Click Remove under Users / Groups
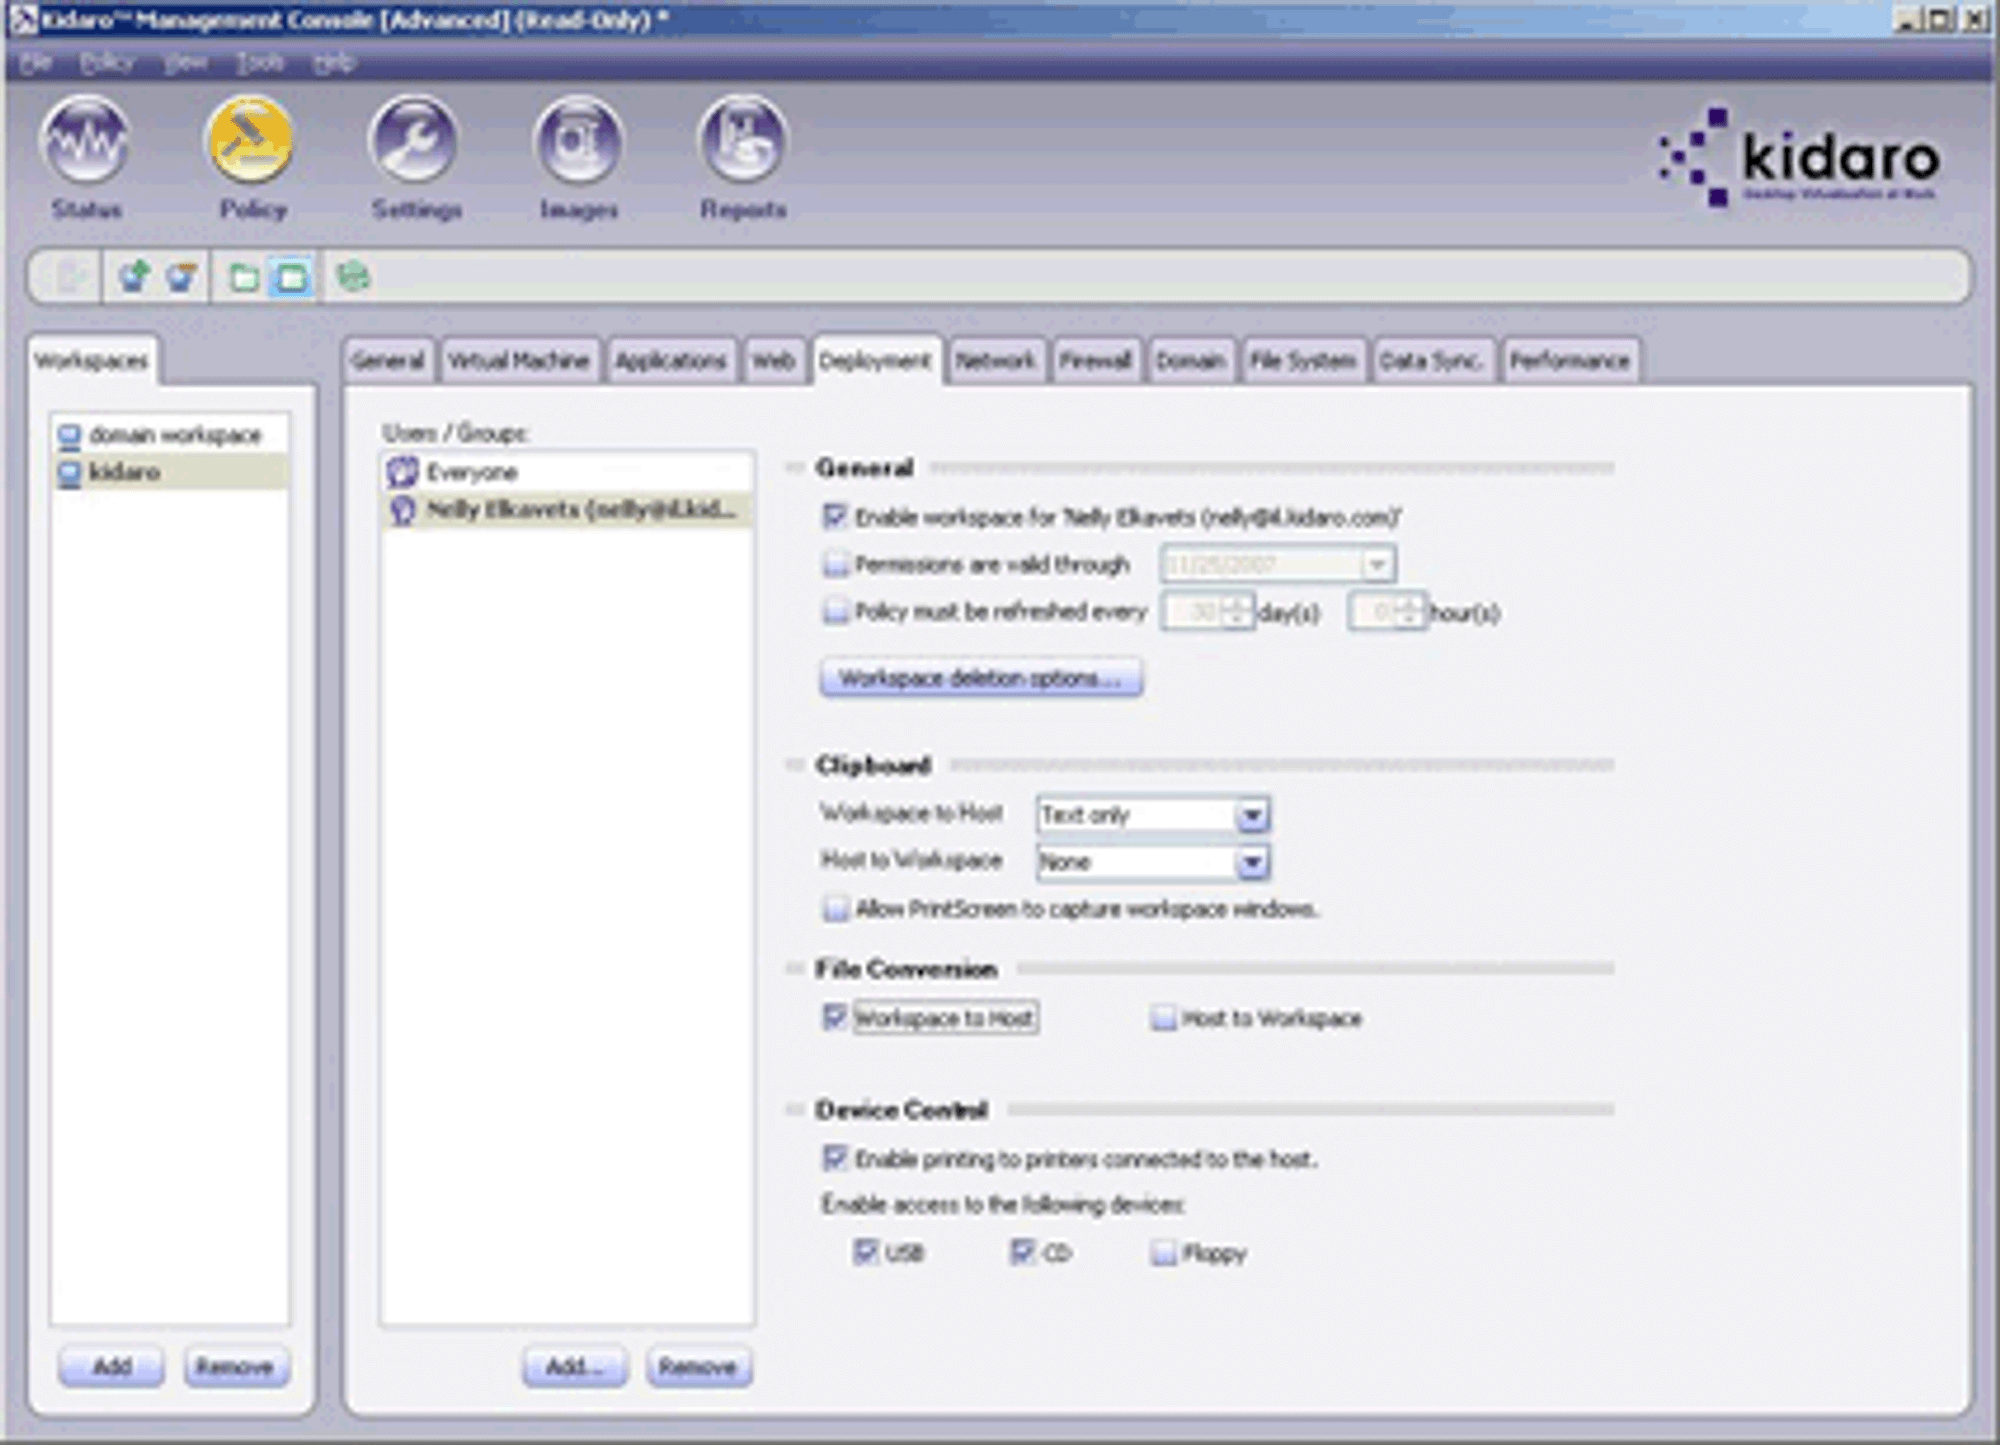Viewport: 2000px width, 1445px height. [698, 1366]
